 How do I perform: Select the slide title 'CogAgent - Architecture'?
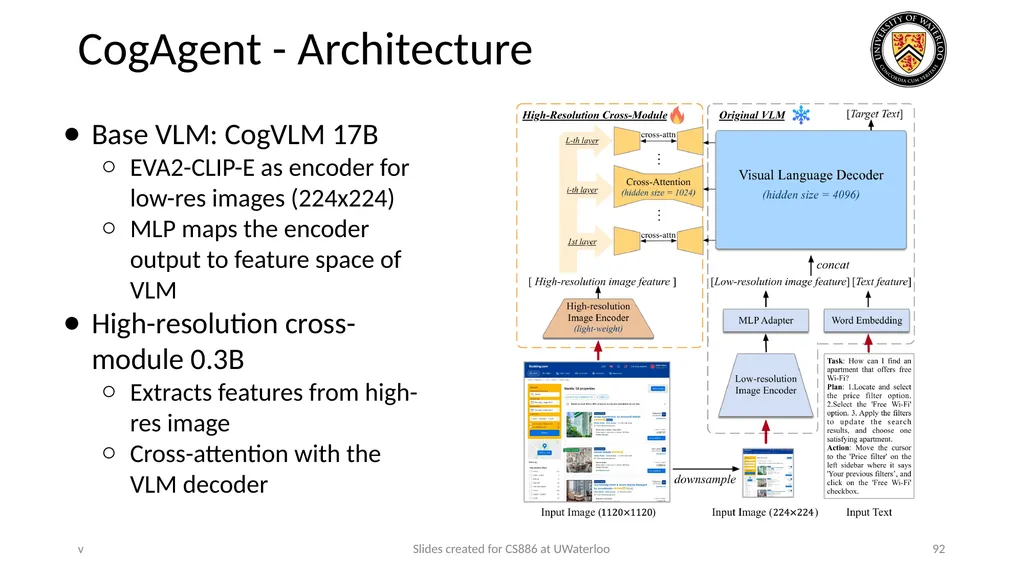[x=305, y=50]
